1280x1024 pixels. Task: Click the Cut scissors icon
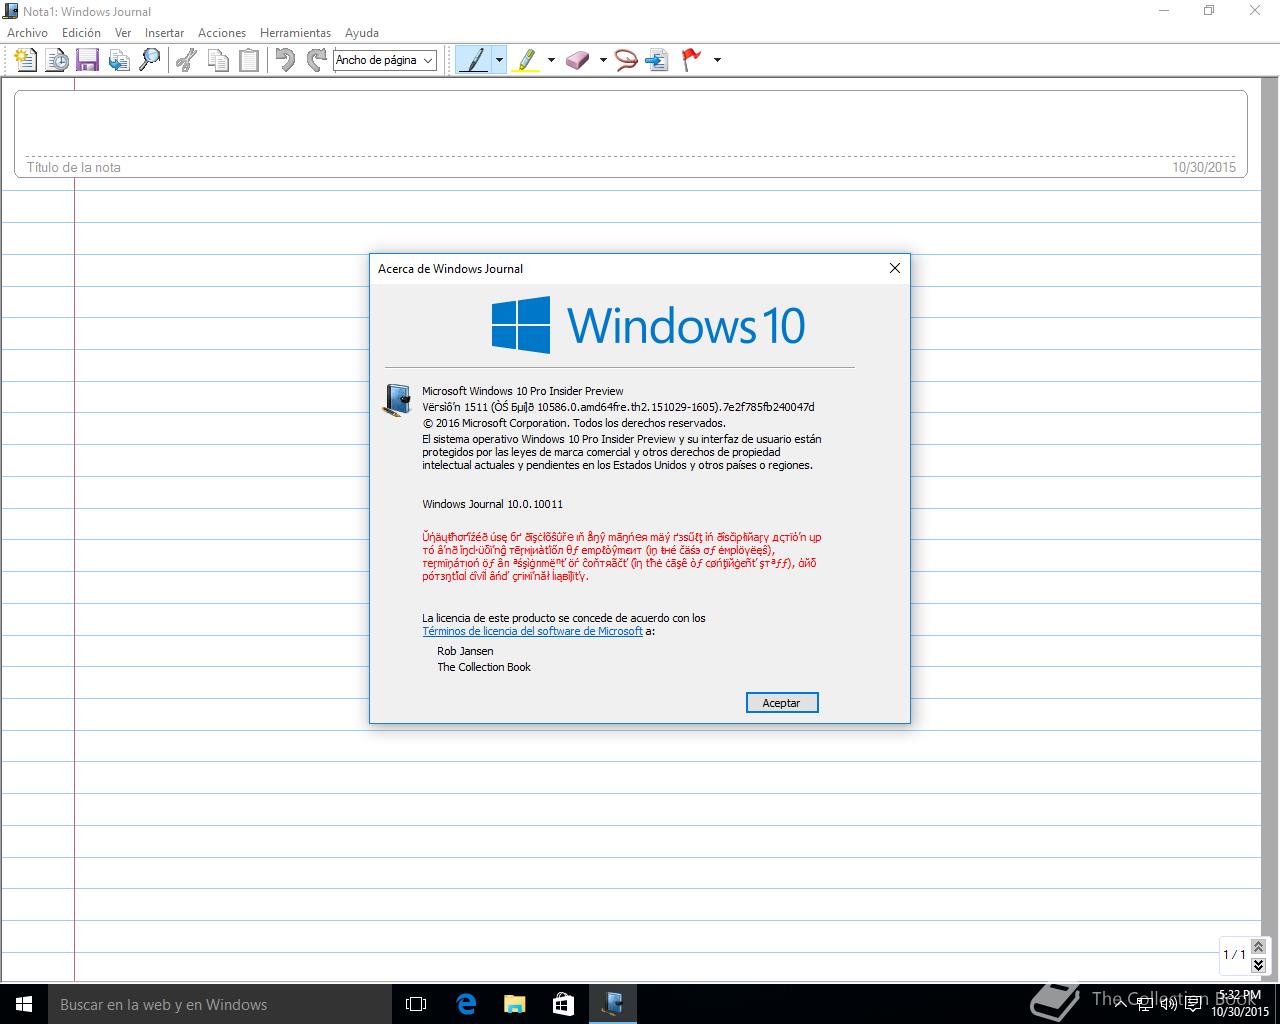click(x=186, y=60)
